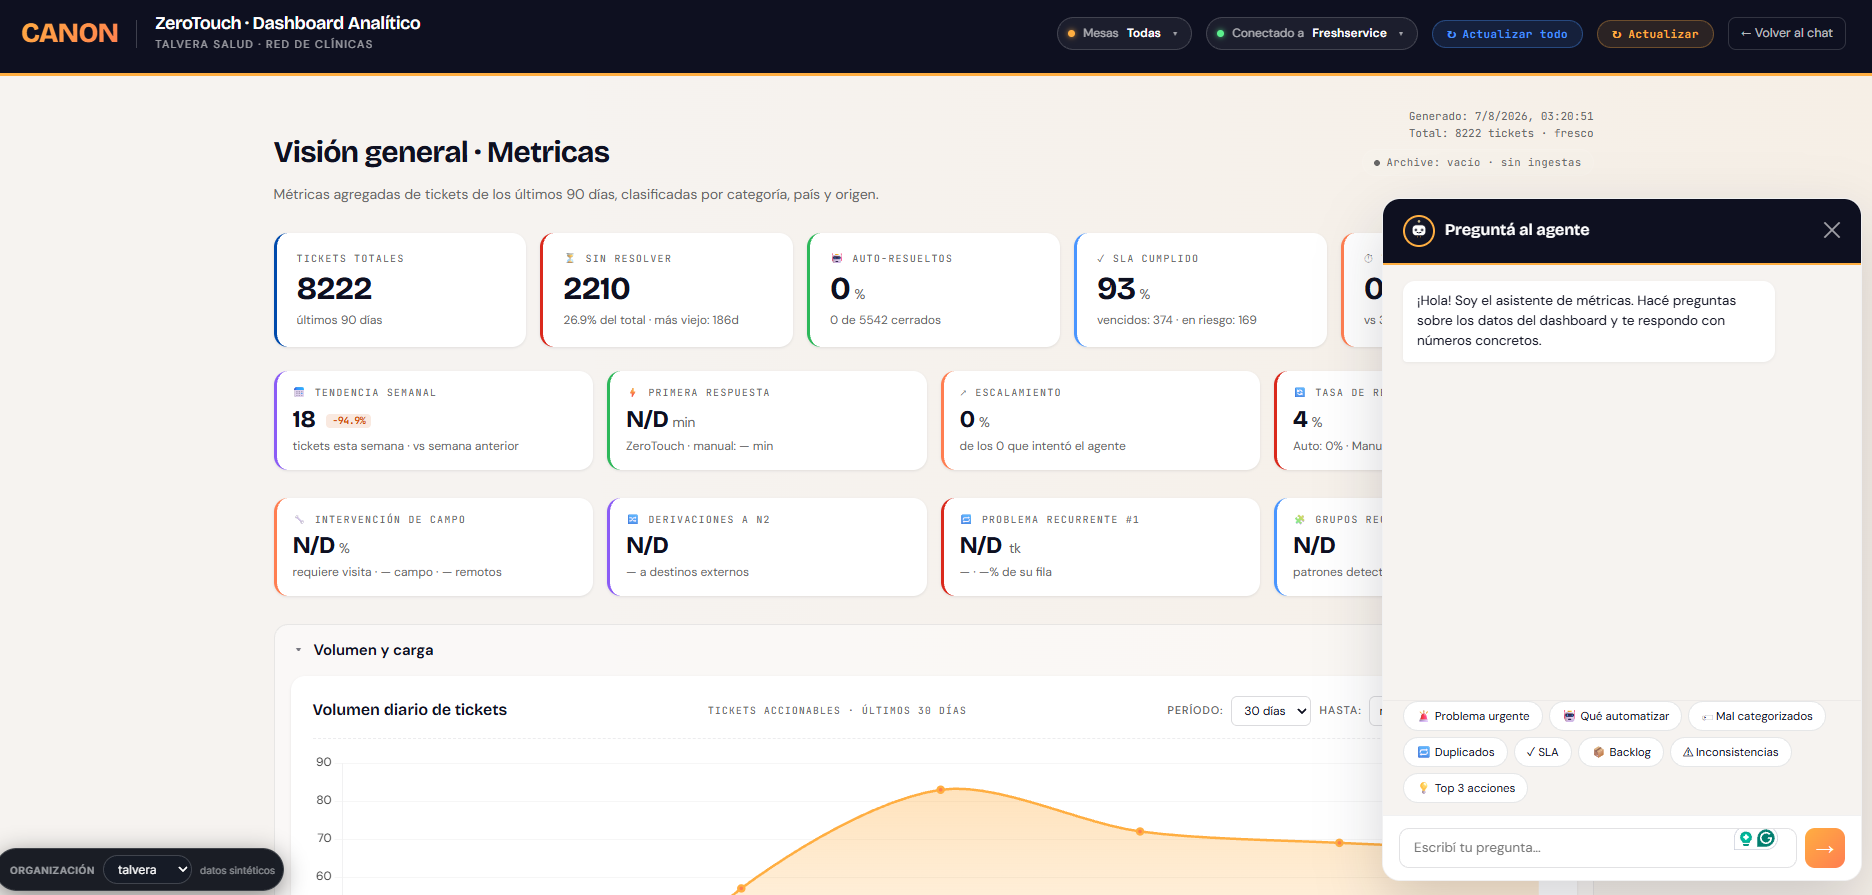Click the datos sintéticos label
The width and height of the screenshot is (1872, 895).
(x=237, y=871)
